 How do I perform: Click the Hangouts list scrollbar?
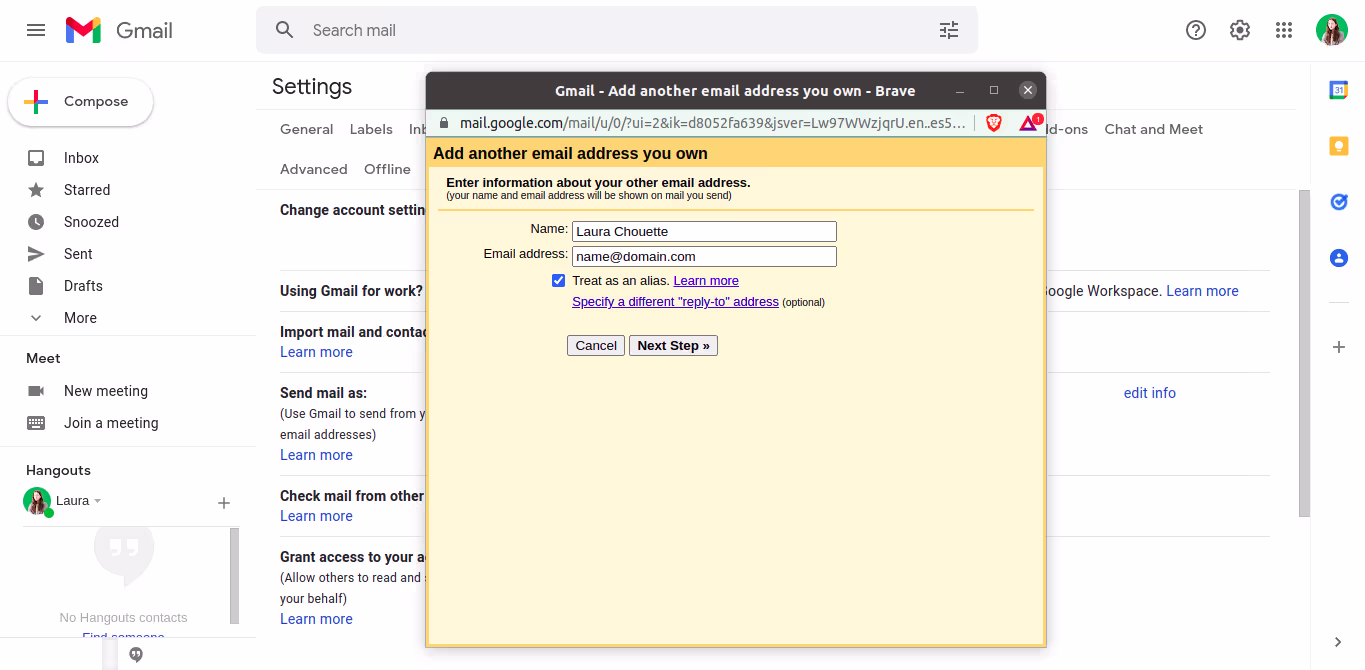234,576
